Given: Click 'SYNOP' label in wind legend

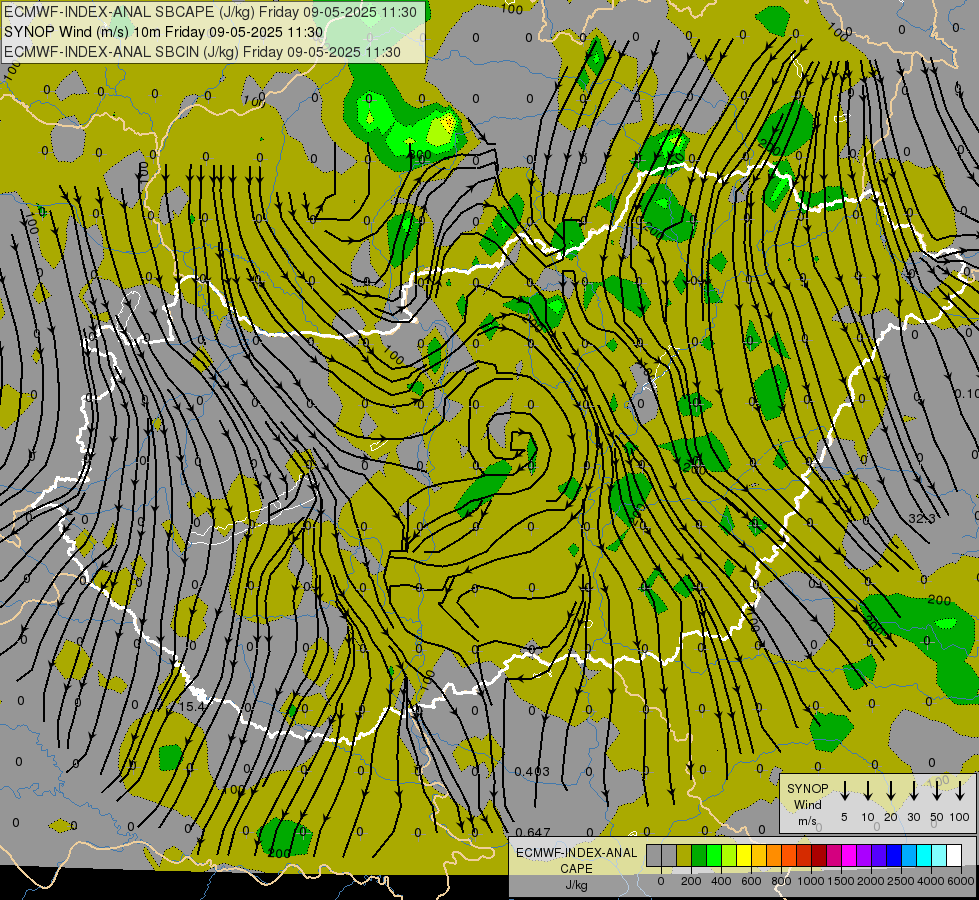Looking at the screenshot, I should tap(807, 788).
